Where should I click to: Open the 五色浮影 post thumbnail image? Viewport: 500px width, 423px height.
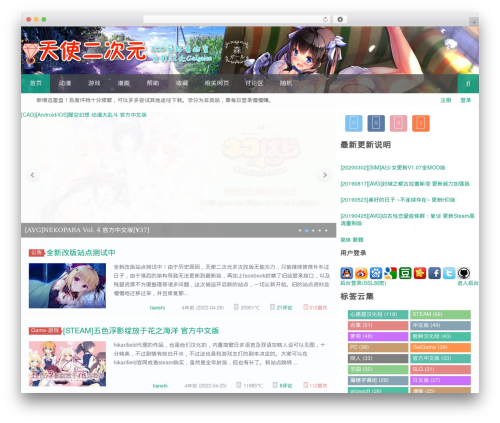(67, 364)
